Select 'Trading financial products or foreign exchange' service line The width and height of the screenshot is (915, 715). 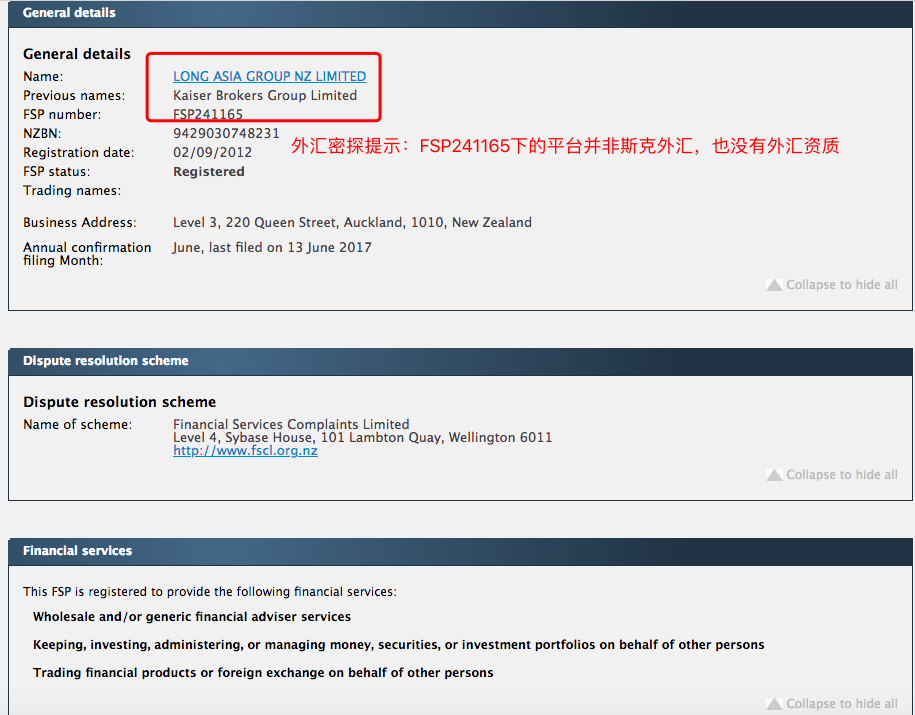(263, 673)
